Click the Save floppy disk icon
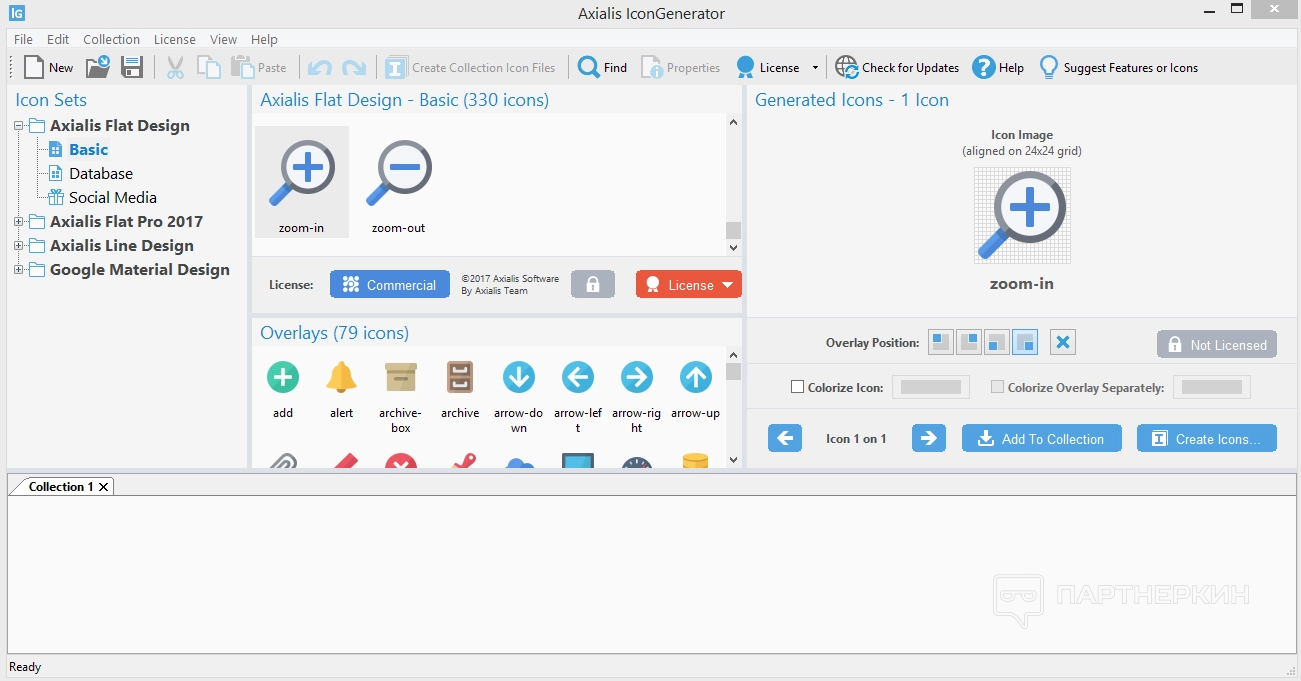The height and width of the screenshot is (681, 1301). (132, 67)
